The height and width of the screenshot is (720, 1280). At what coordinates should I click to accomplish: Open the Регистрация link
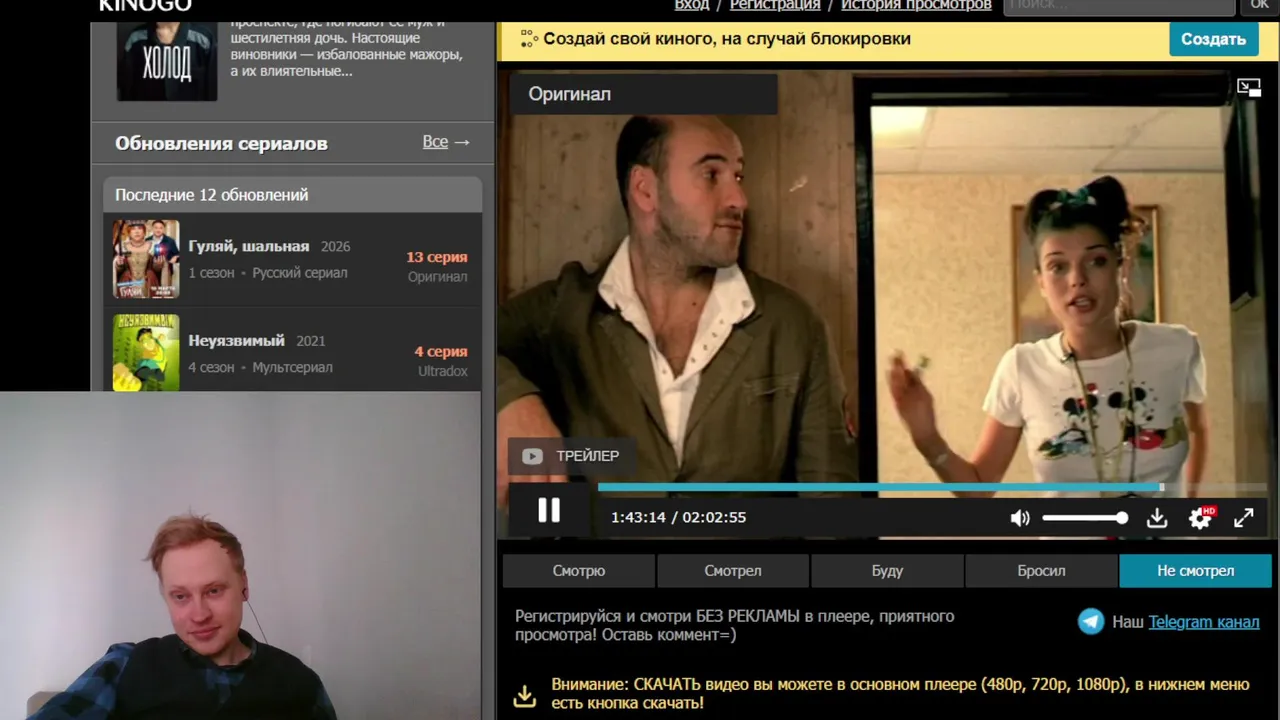(775, 5)
